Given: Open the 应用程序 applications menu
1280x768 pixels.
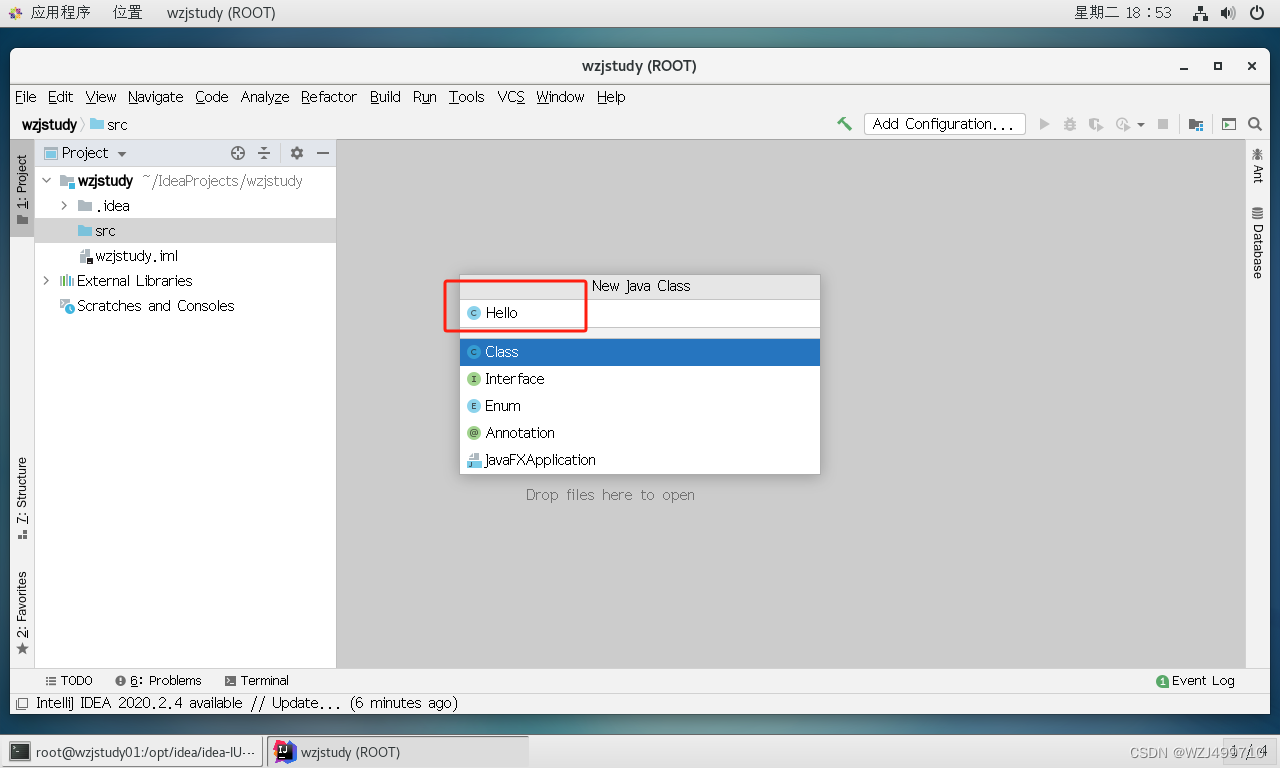Looking at the screenshot, I should (x=50, y=12).
